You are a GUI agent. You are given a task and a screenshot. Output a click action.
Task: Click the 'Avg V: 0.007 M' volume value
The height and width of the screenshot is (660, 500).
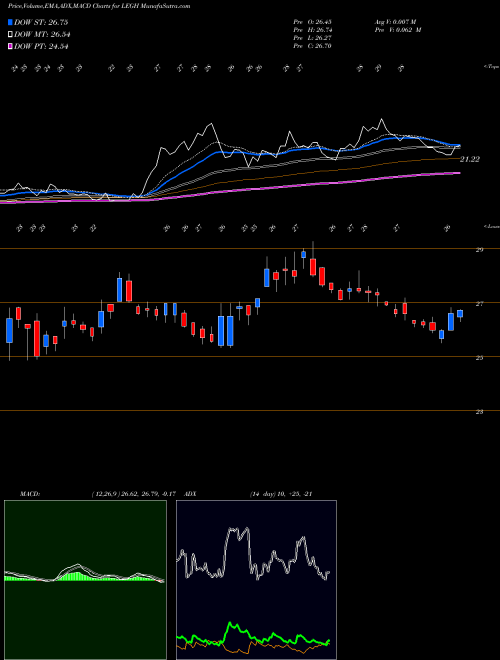(395, 22)
